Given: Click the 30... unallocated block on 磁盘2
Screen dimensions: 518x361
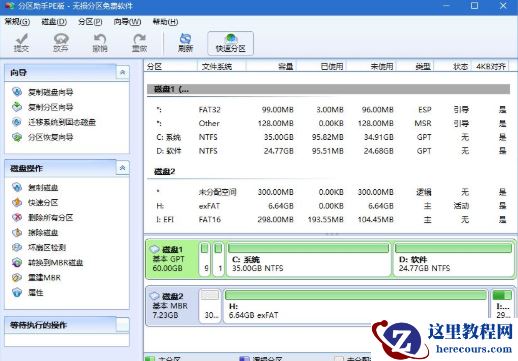Looking at the screenshot, I should (210, 306).
